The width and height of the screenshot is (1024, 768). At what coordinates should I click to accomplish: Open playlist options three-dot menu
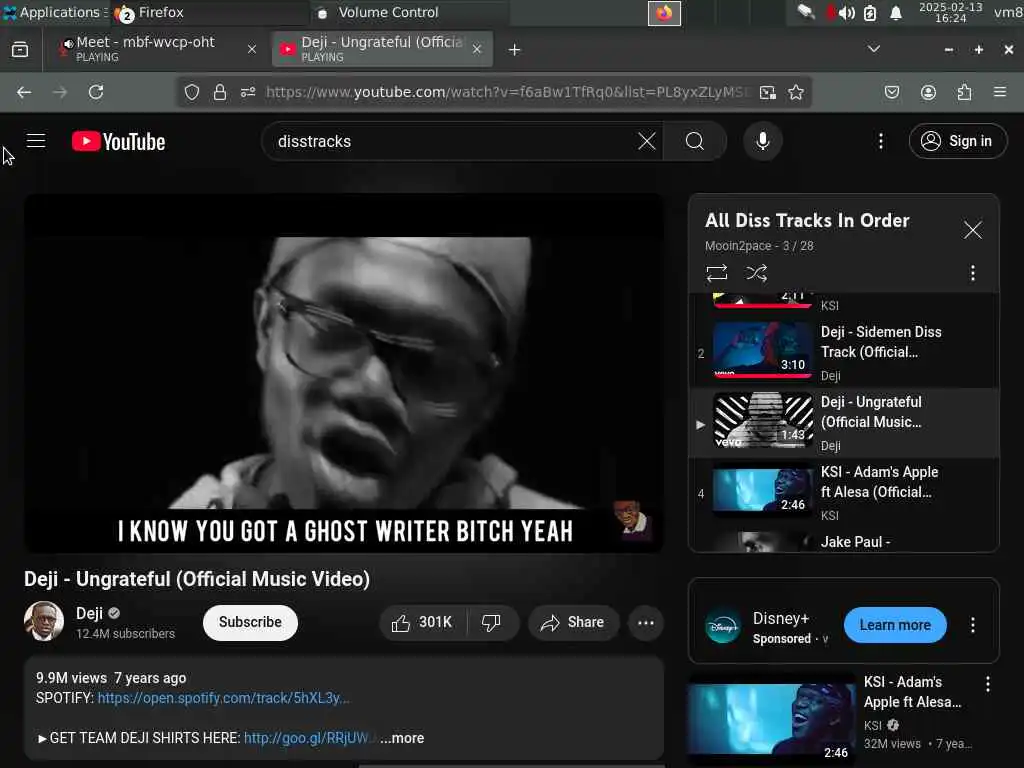pos(972,273)
